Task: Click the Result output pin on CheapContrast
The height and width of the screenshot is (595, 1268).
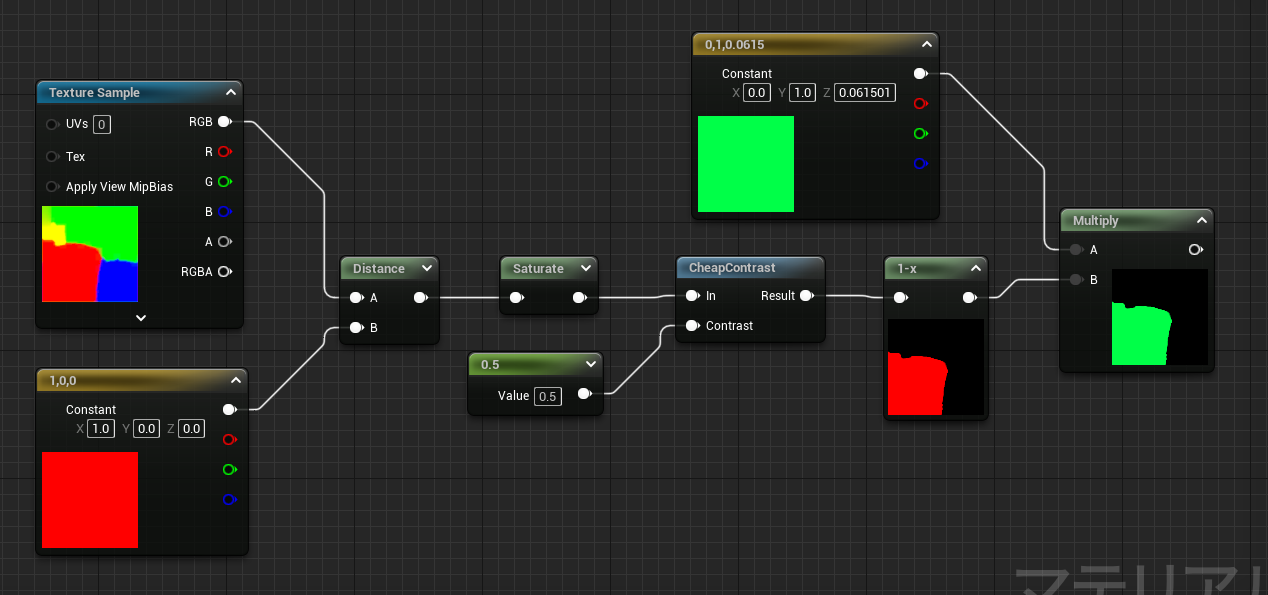Action: 804,296
